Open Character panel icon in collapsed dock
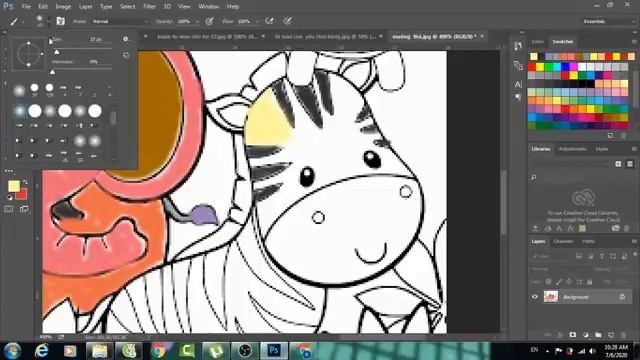 click(518, 84)
